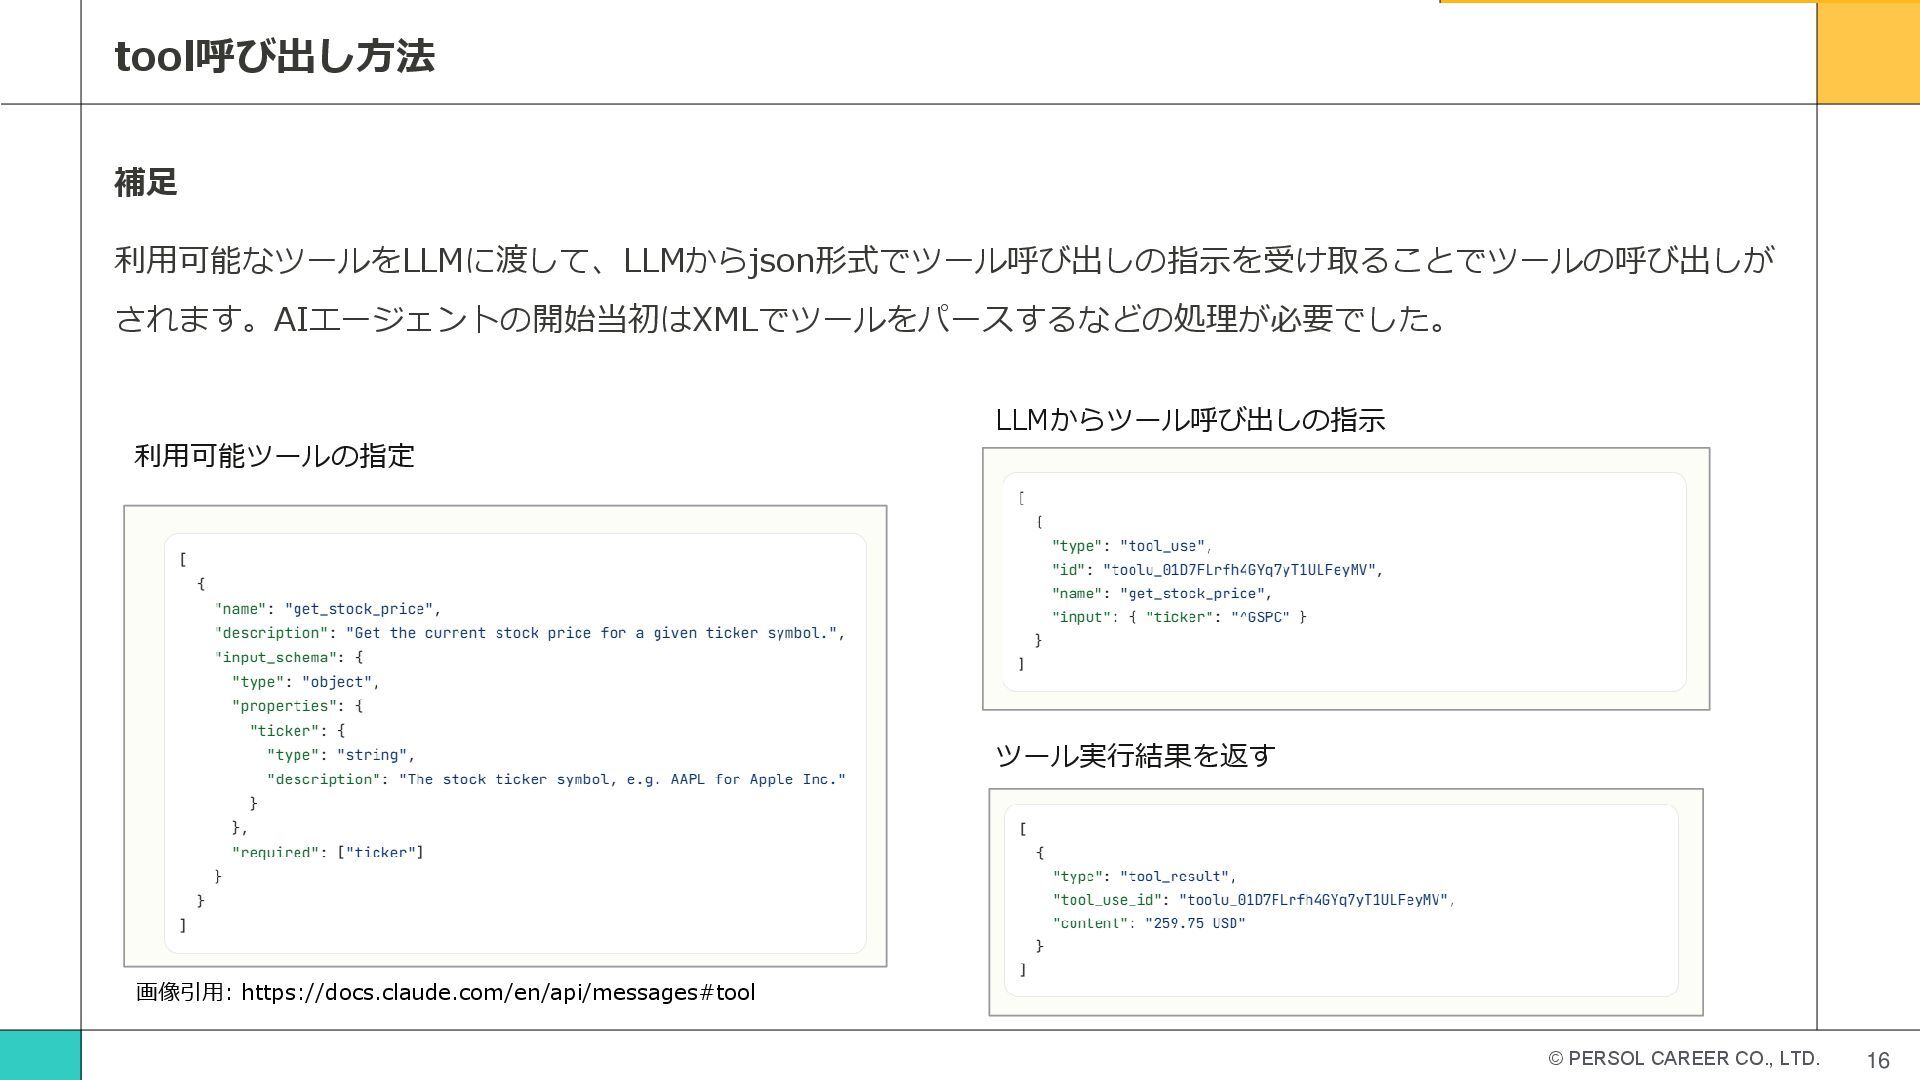Image resolution: width=1920 pixels, height=1080 pixels.
Task: Click the 'get_stock_price' name in the tool definition
Action: (360, 609)
